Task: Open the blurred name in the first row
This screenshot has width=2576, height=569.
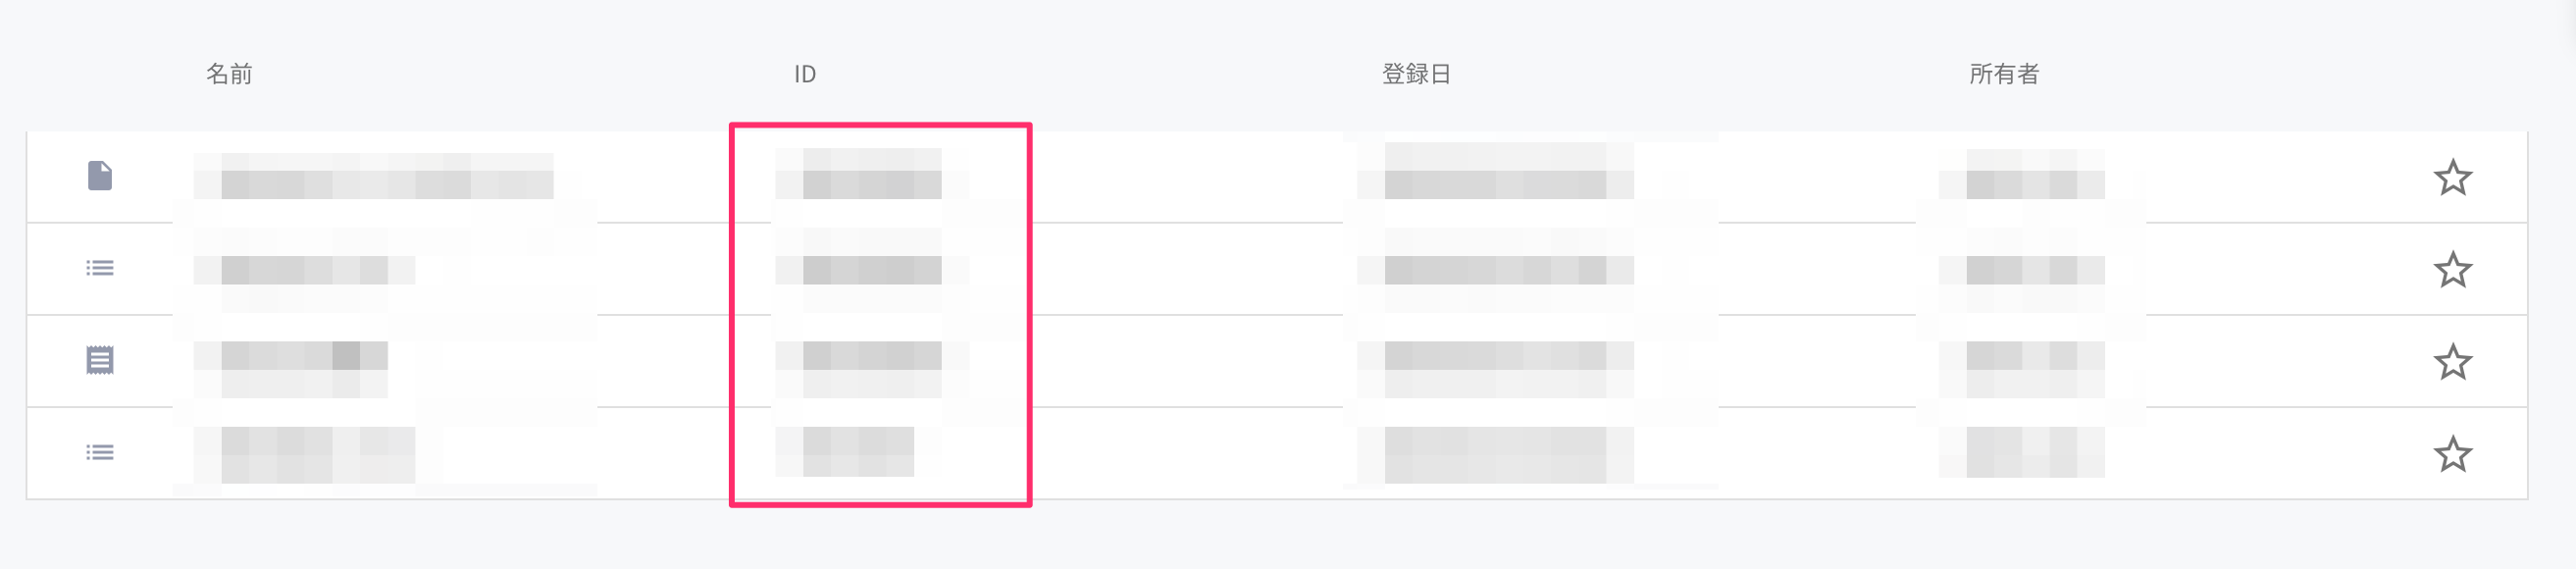Action: coord(386,177)
